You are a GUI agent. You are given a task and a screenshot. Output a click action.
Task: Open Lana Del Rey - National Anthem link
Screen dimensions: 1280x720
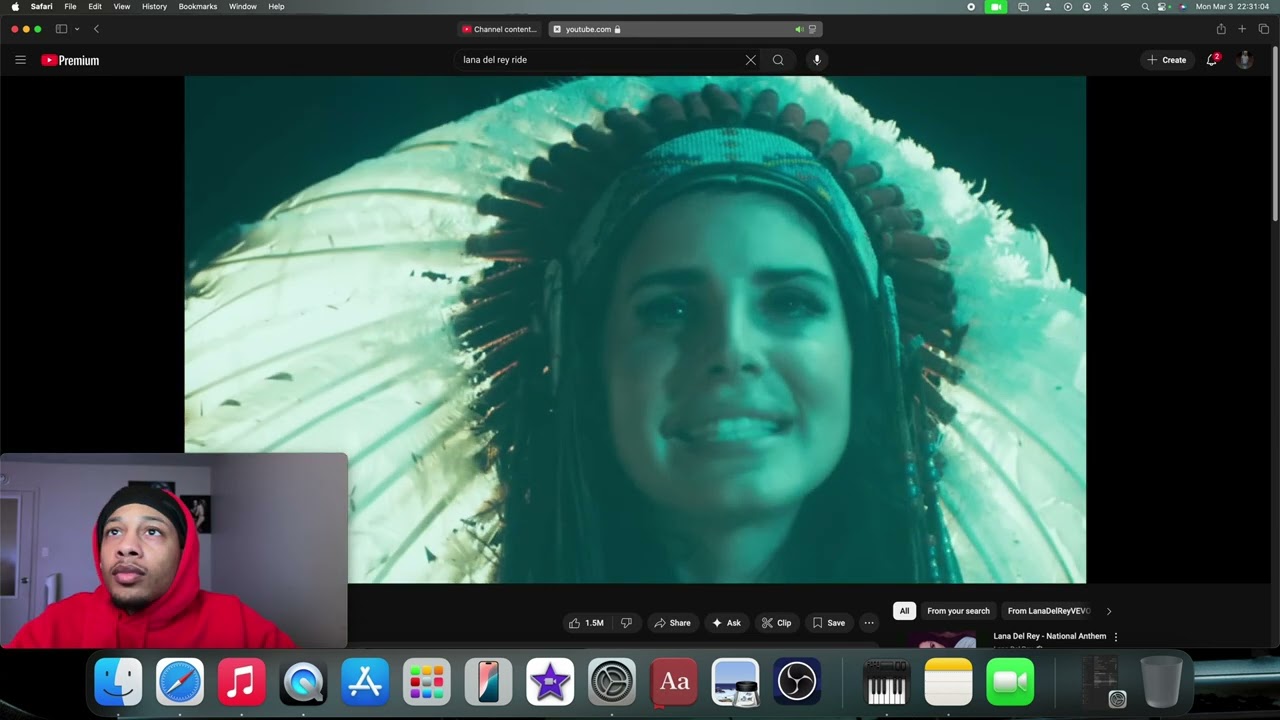point(1049,636)
